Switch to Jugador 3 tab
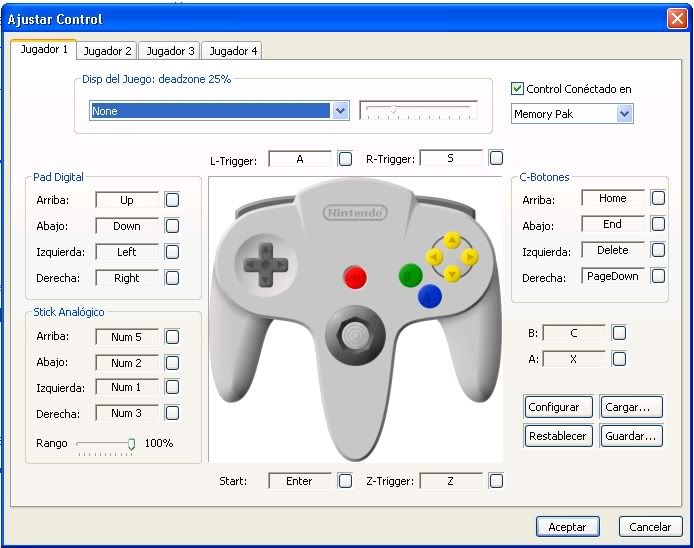This screenshot has height=548, width=694. point(170,51)
